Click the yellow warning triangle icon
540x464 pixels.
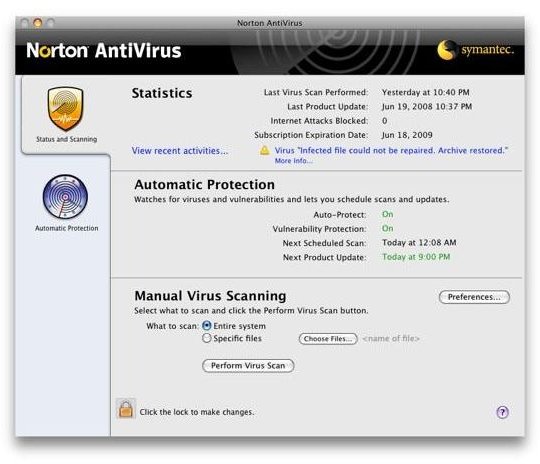tap(264, 150)
